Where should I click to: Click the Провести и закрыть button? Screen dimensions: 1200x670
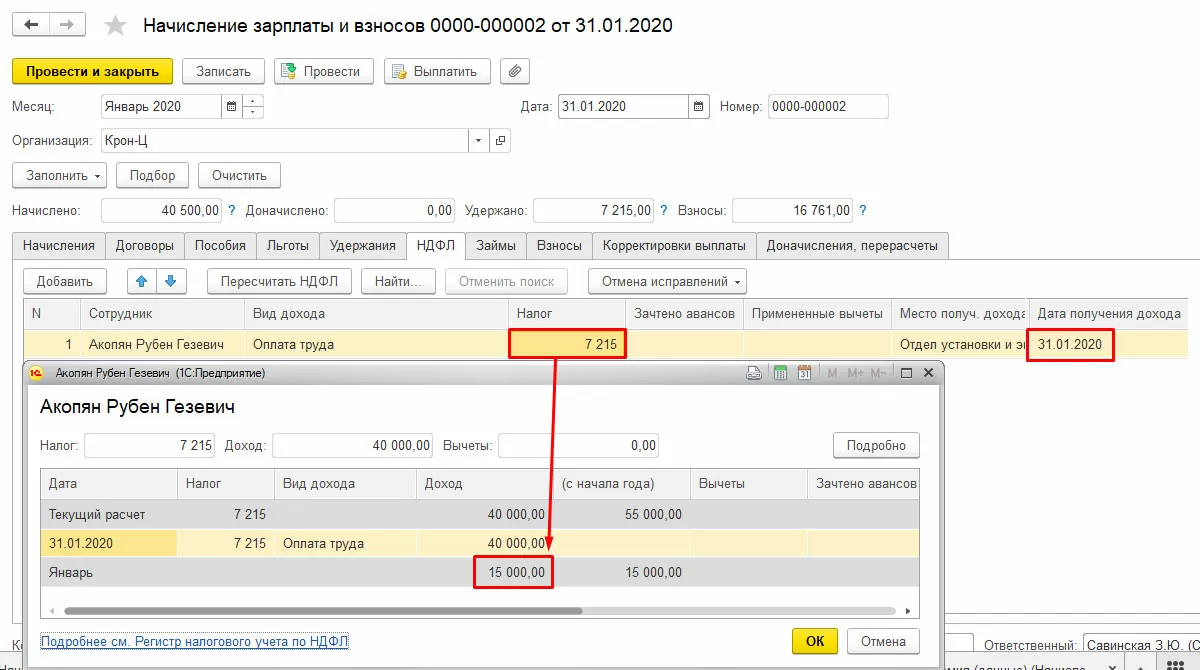click(x=92, y=71)
